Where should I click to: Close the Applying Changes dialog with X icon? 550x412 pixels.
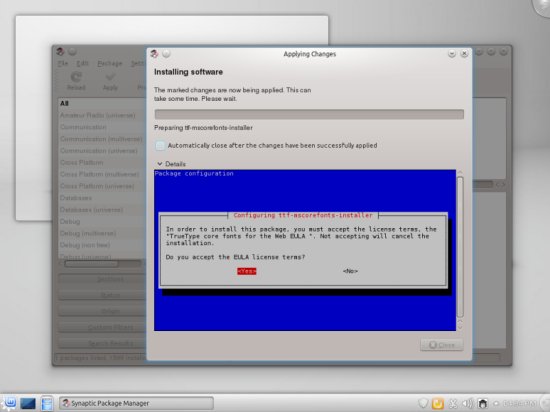coord(464,54)
